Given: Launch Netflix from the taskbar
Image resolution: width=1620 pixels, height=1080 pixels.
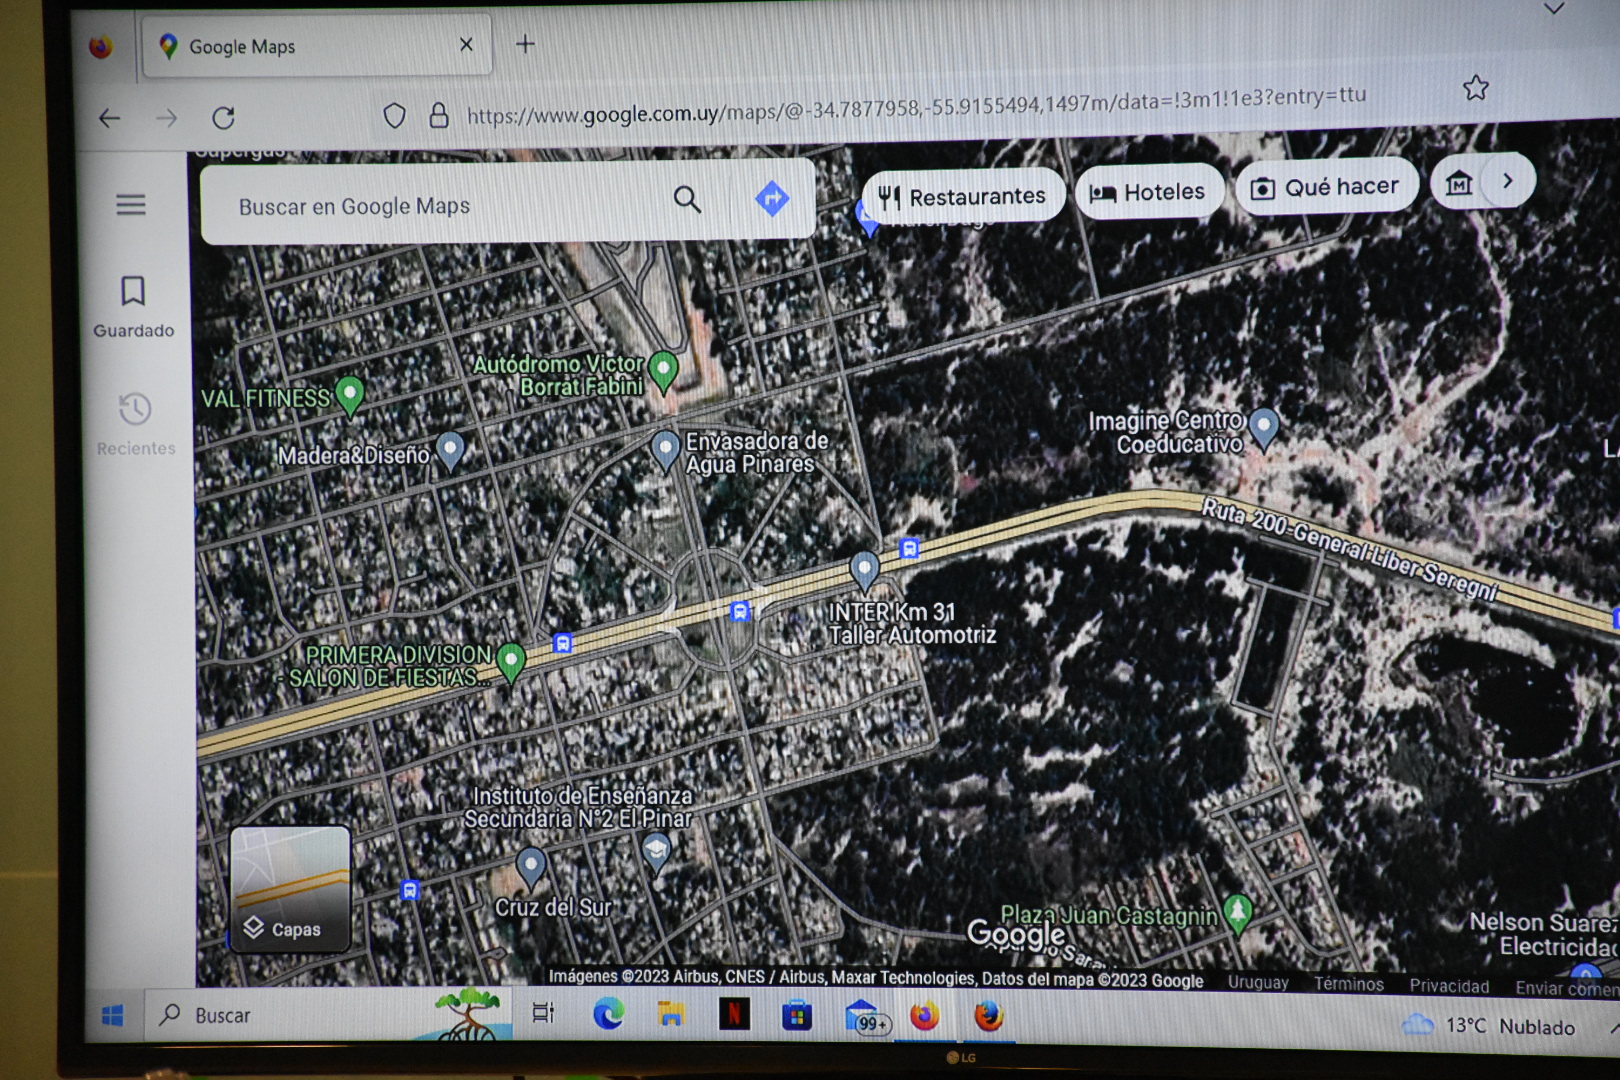Looking at the screenshot, I should pos(734,1014).
